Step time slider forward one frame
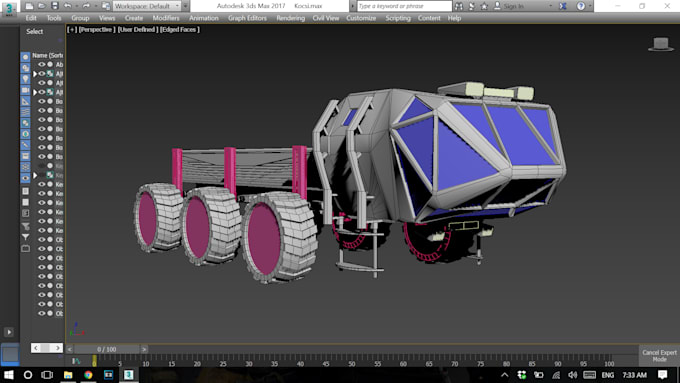The height and width of the screenshot is (383, 680). click(144, 349)
